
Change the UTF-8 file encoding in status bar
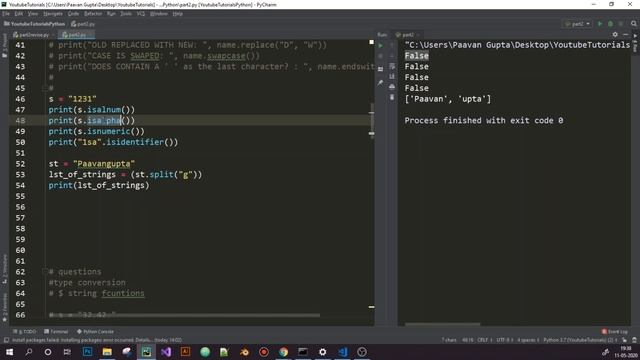[504, 340]
